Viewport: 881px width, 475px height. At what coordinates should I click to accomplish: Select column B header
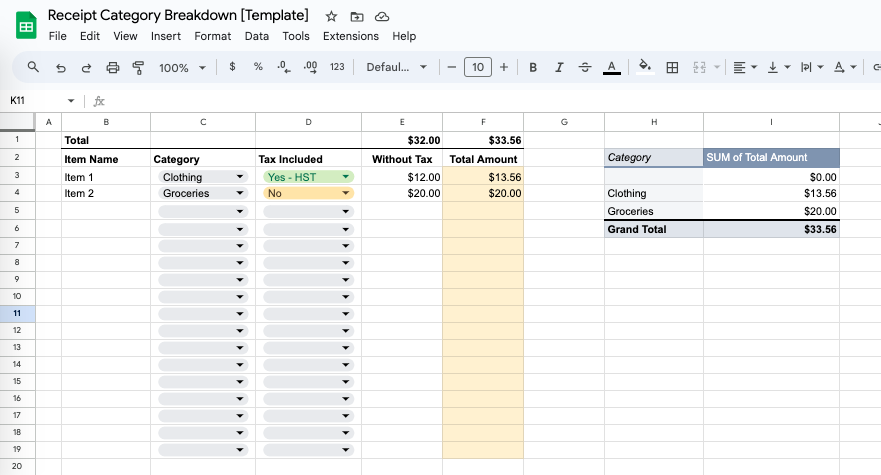106,122
